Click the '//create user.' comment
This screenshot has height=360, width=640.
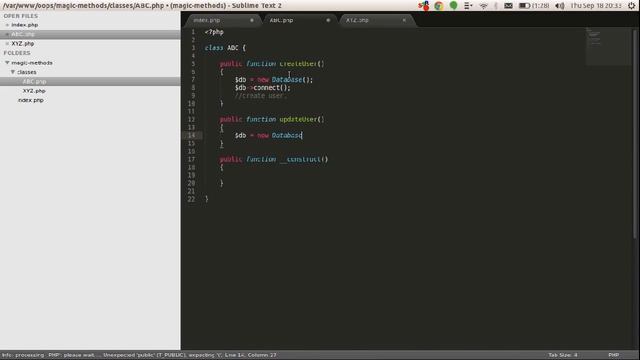click(x=261, y=96)
